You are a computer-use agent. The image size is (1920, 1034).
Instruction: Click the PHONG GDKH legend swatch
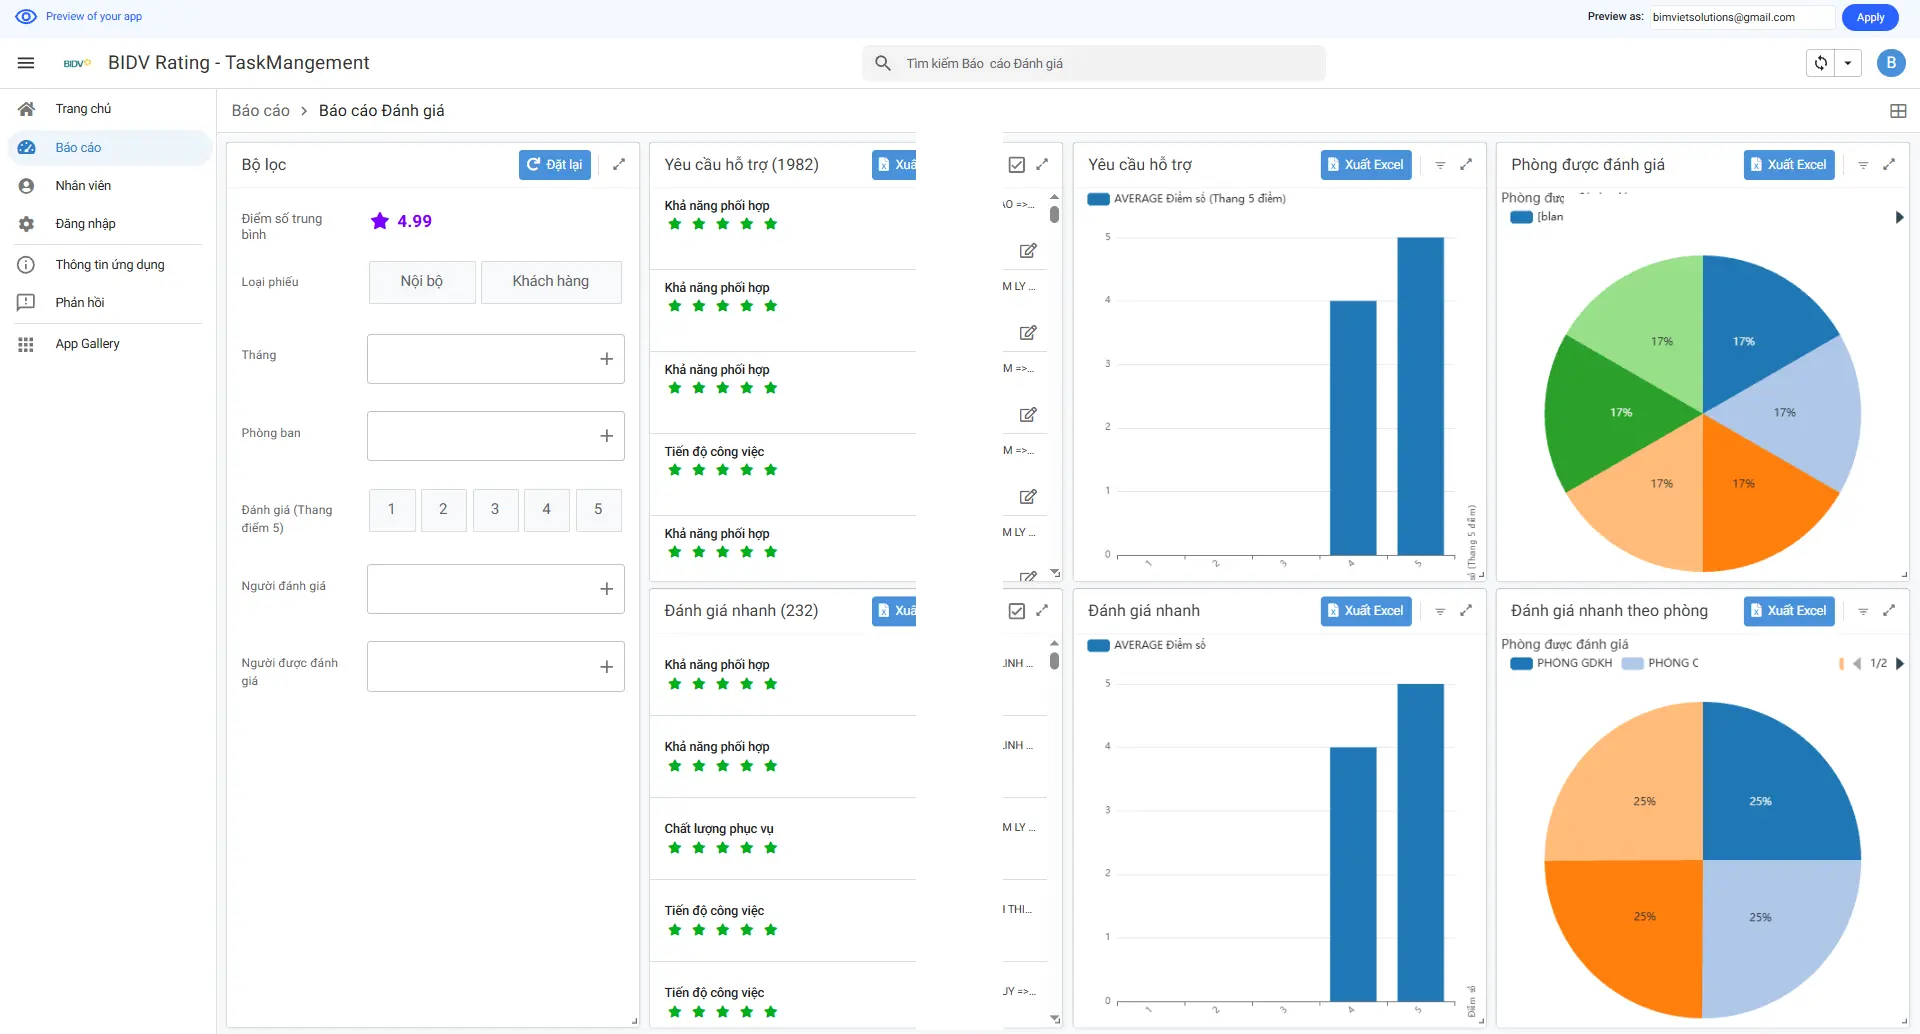[1521, 663]
